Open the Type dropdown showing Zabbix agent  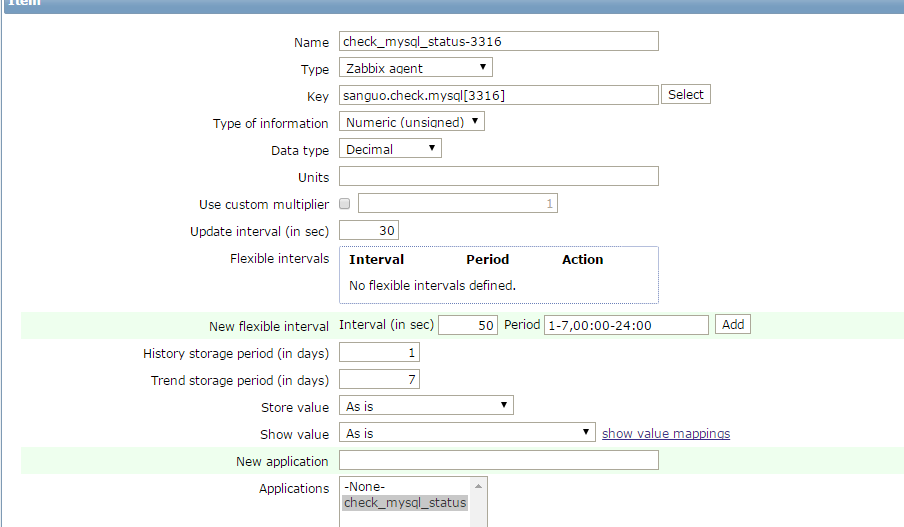pos(416,68)
